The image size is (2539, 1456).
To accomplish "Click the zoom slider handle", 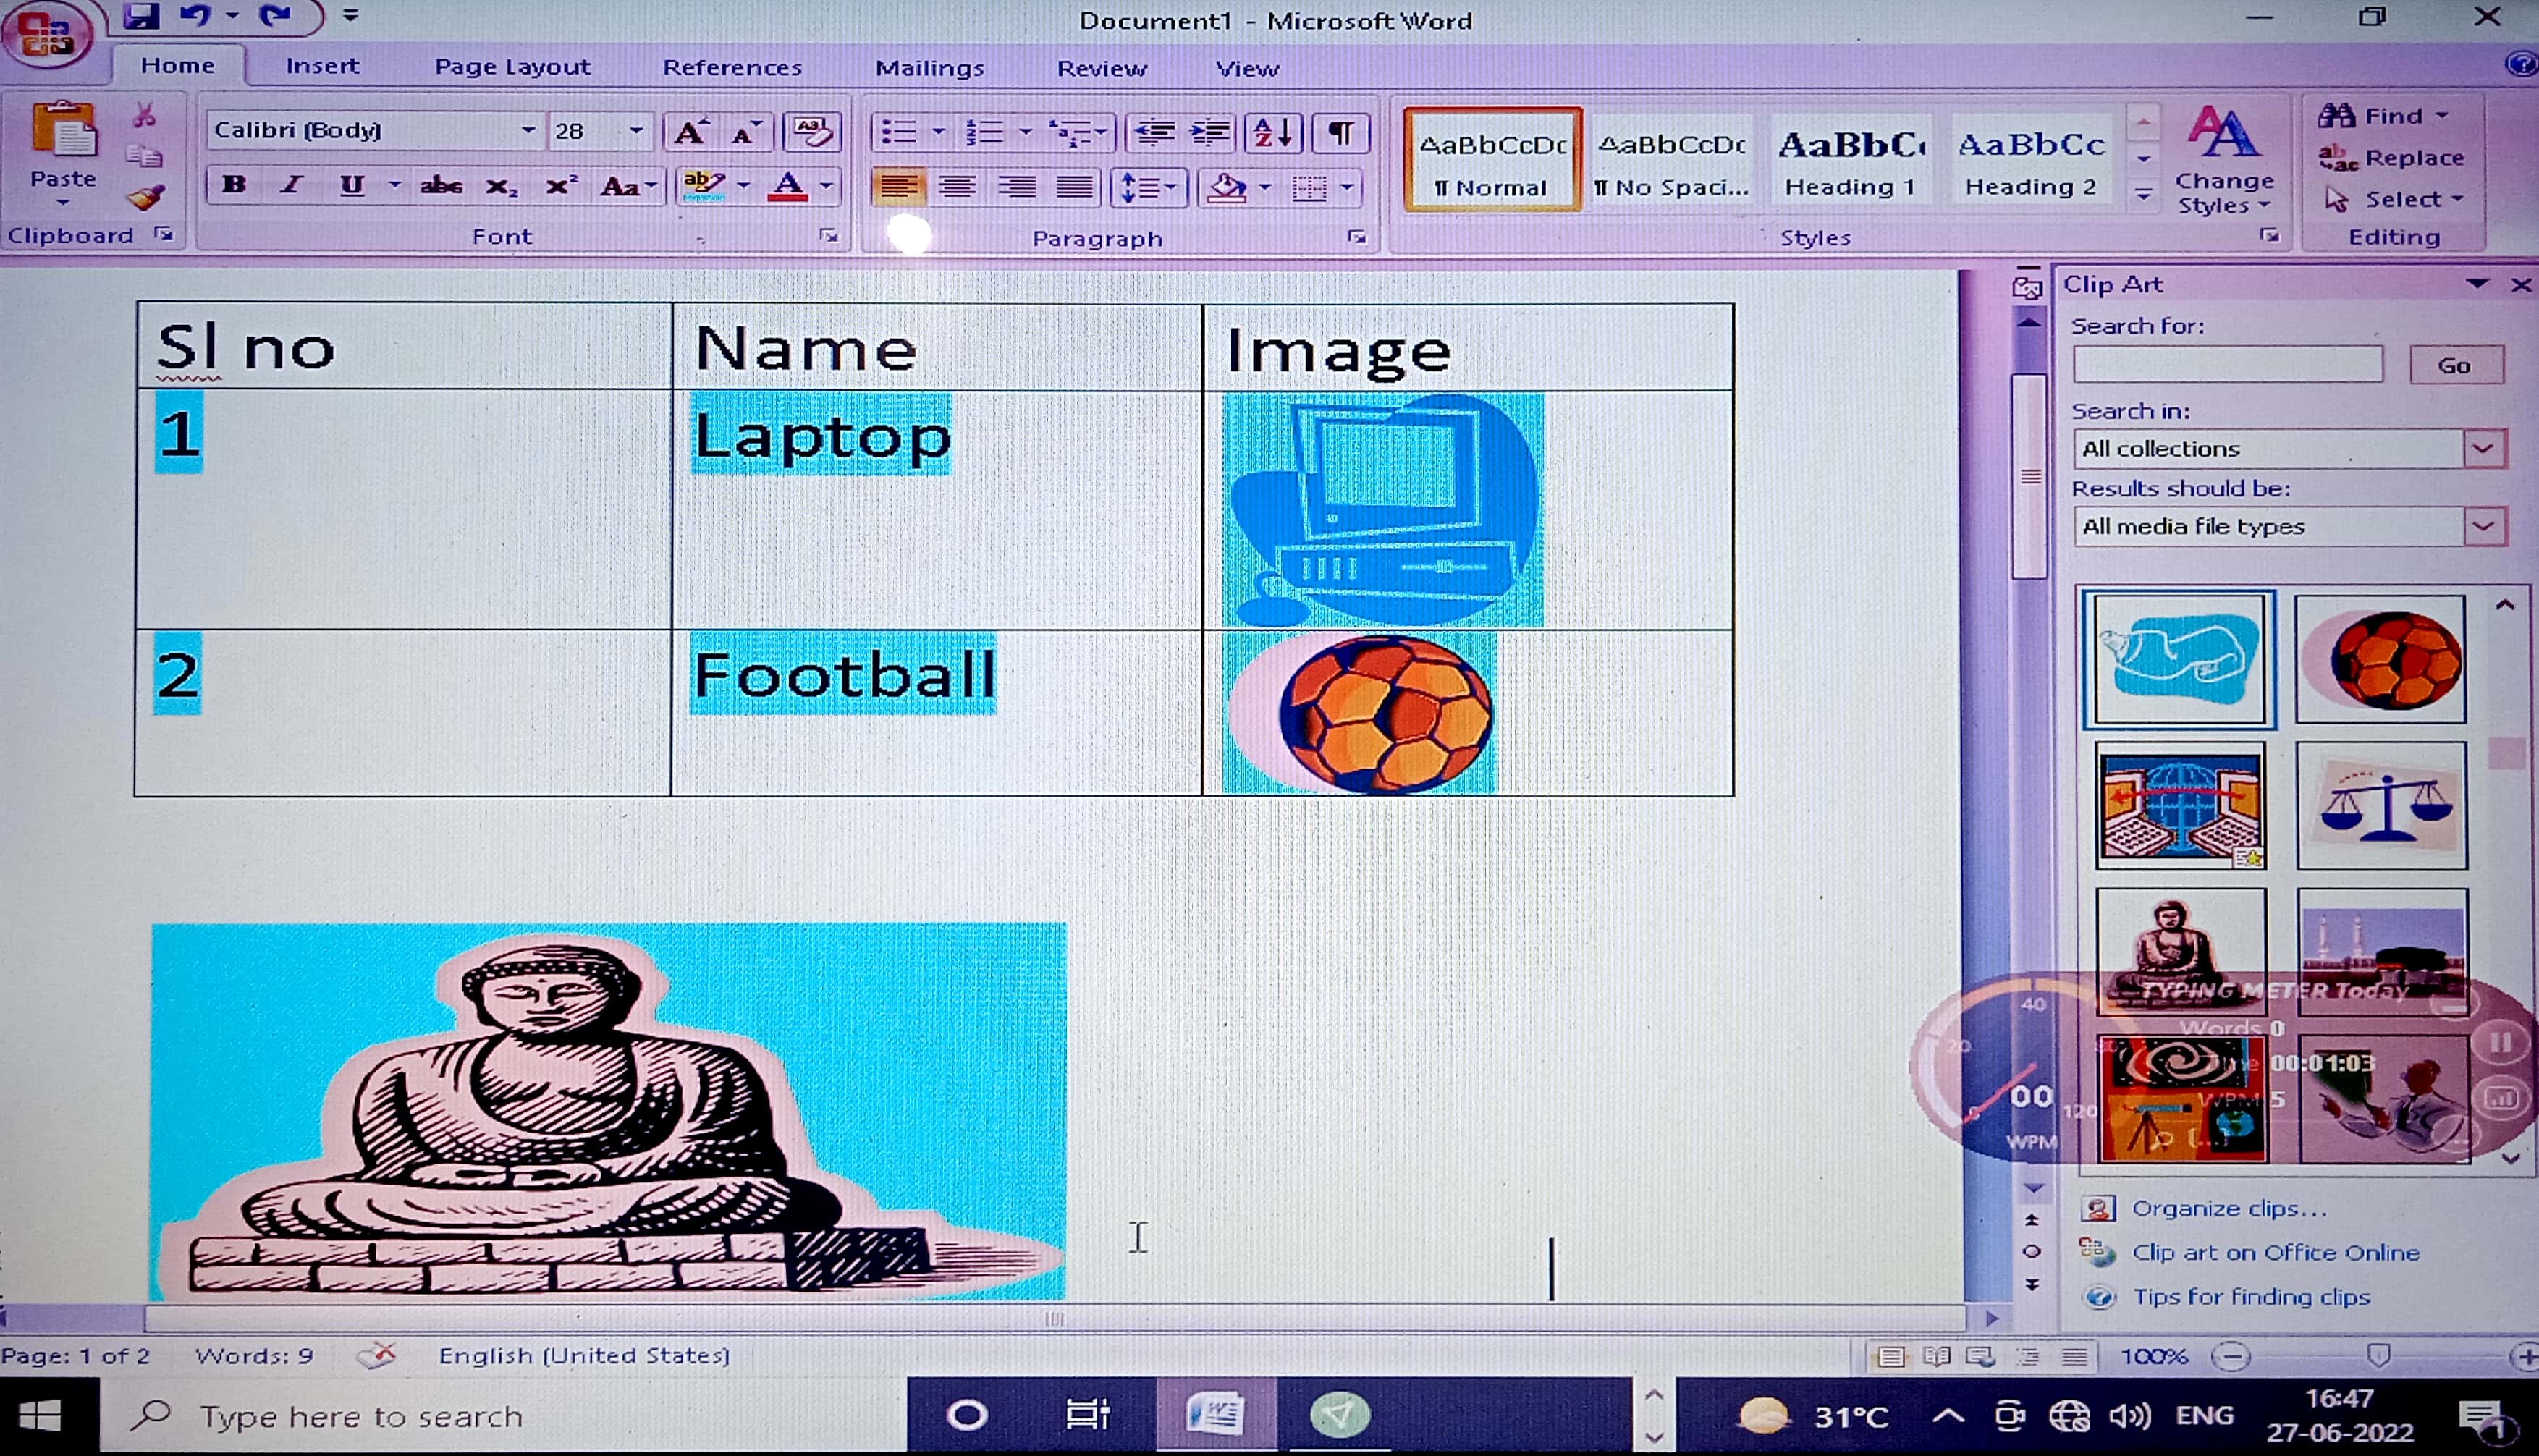I will [x=2379, y=1356].
